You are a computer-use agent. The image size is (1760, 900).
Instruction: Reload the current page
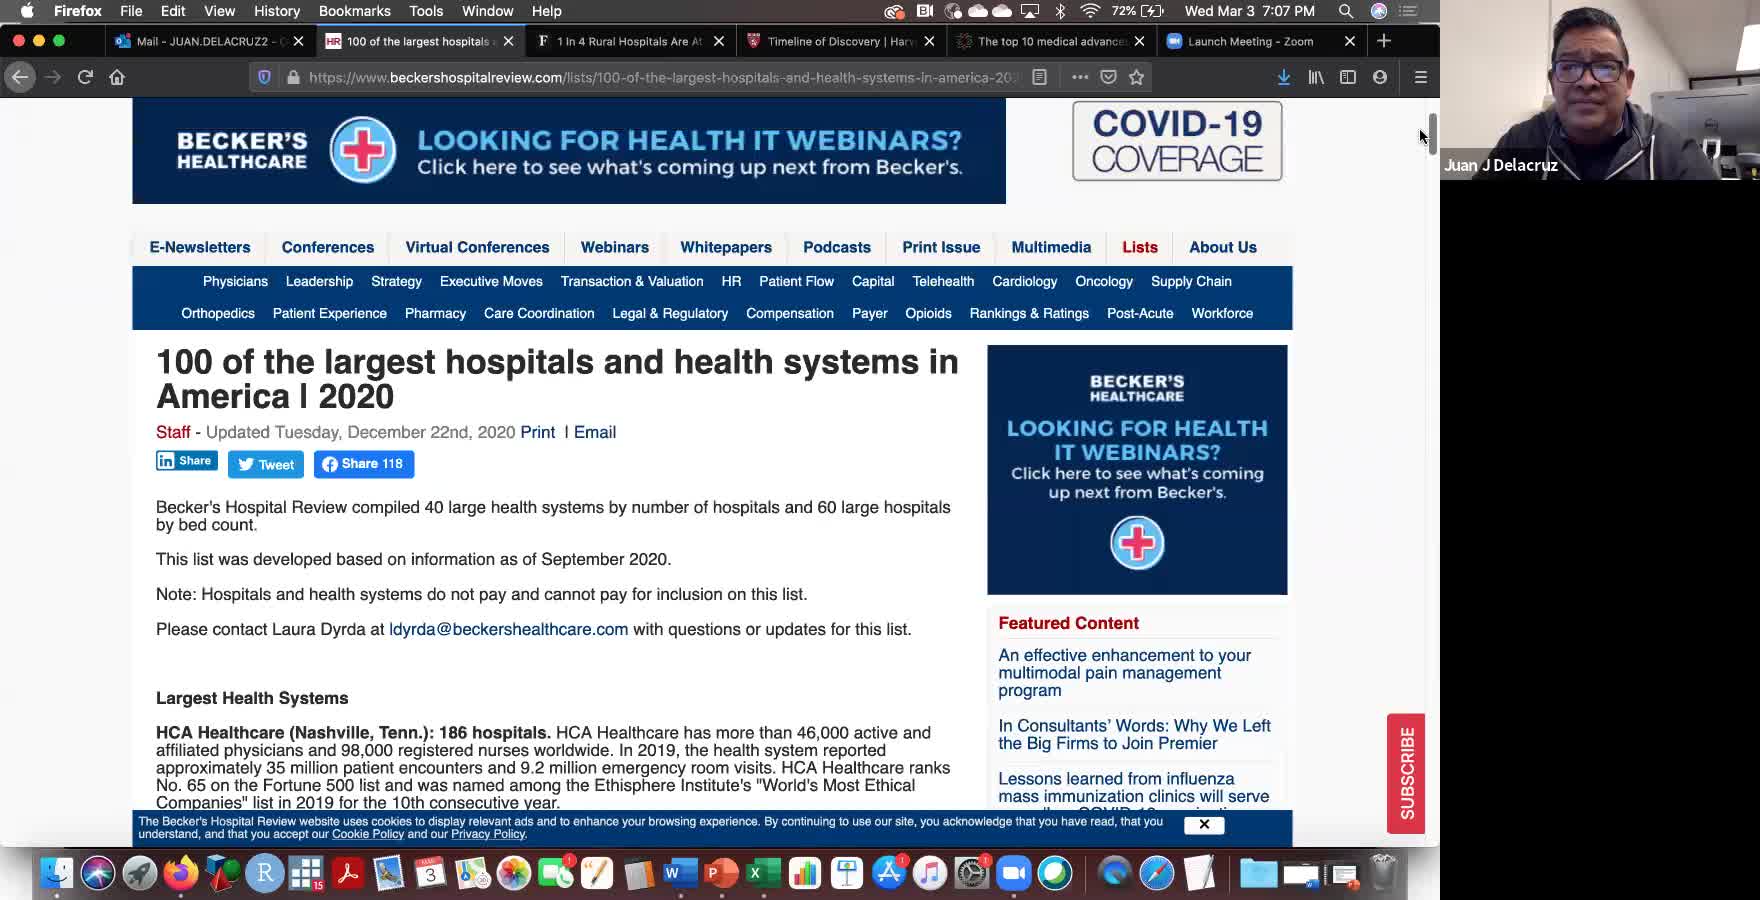pos(85,77)
